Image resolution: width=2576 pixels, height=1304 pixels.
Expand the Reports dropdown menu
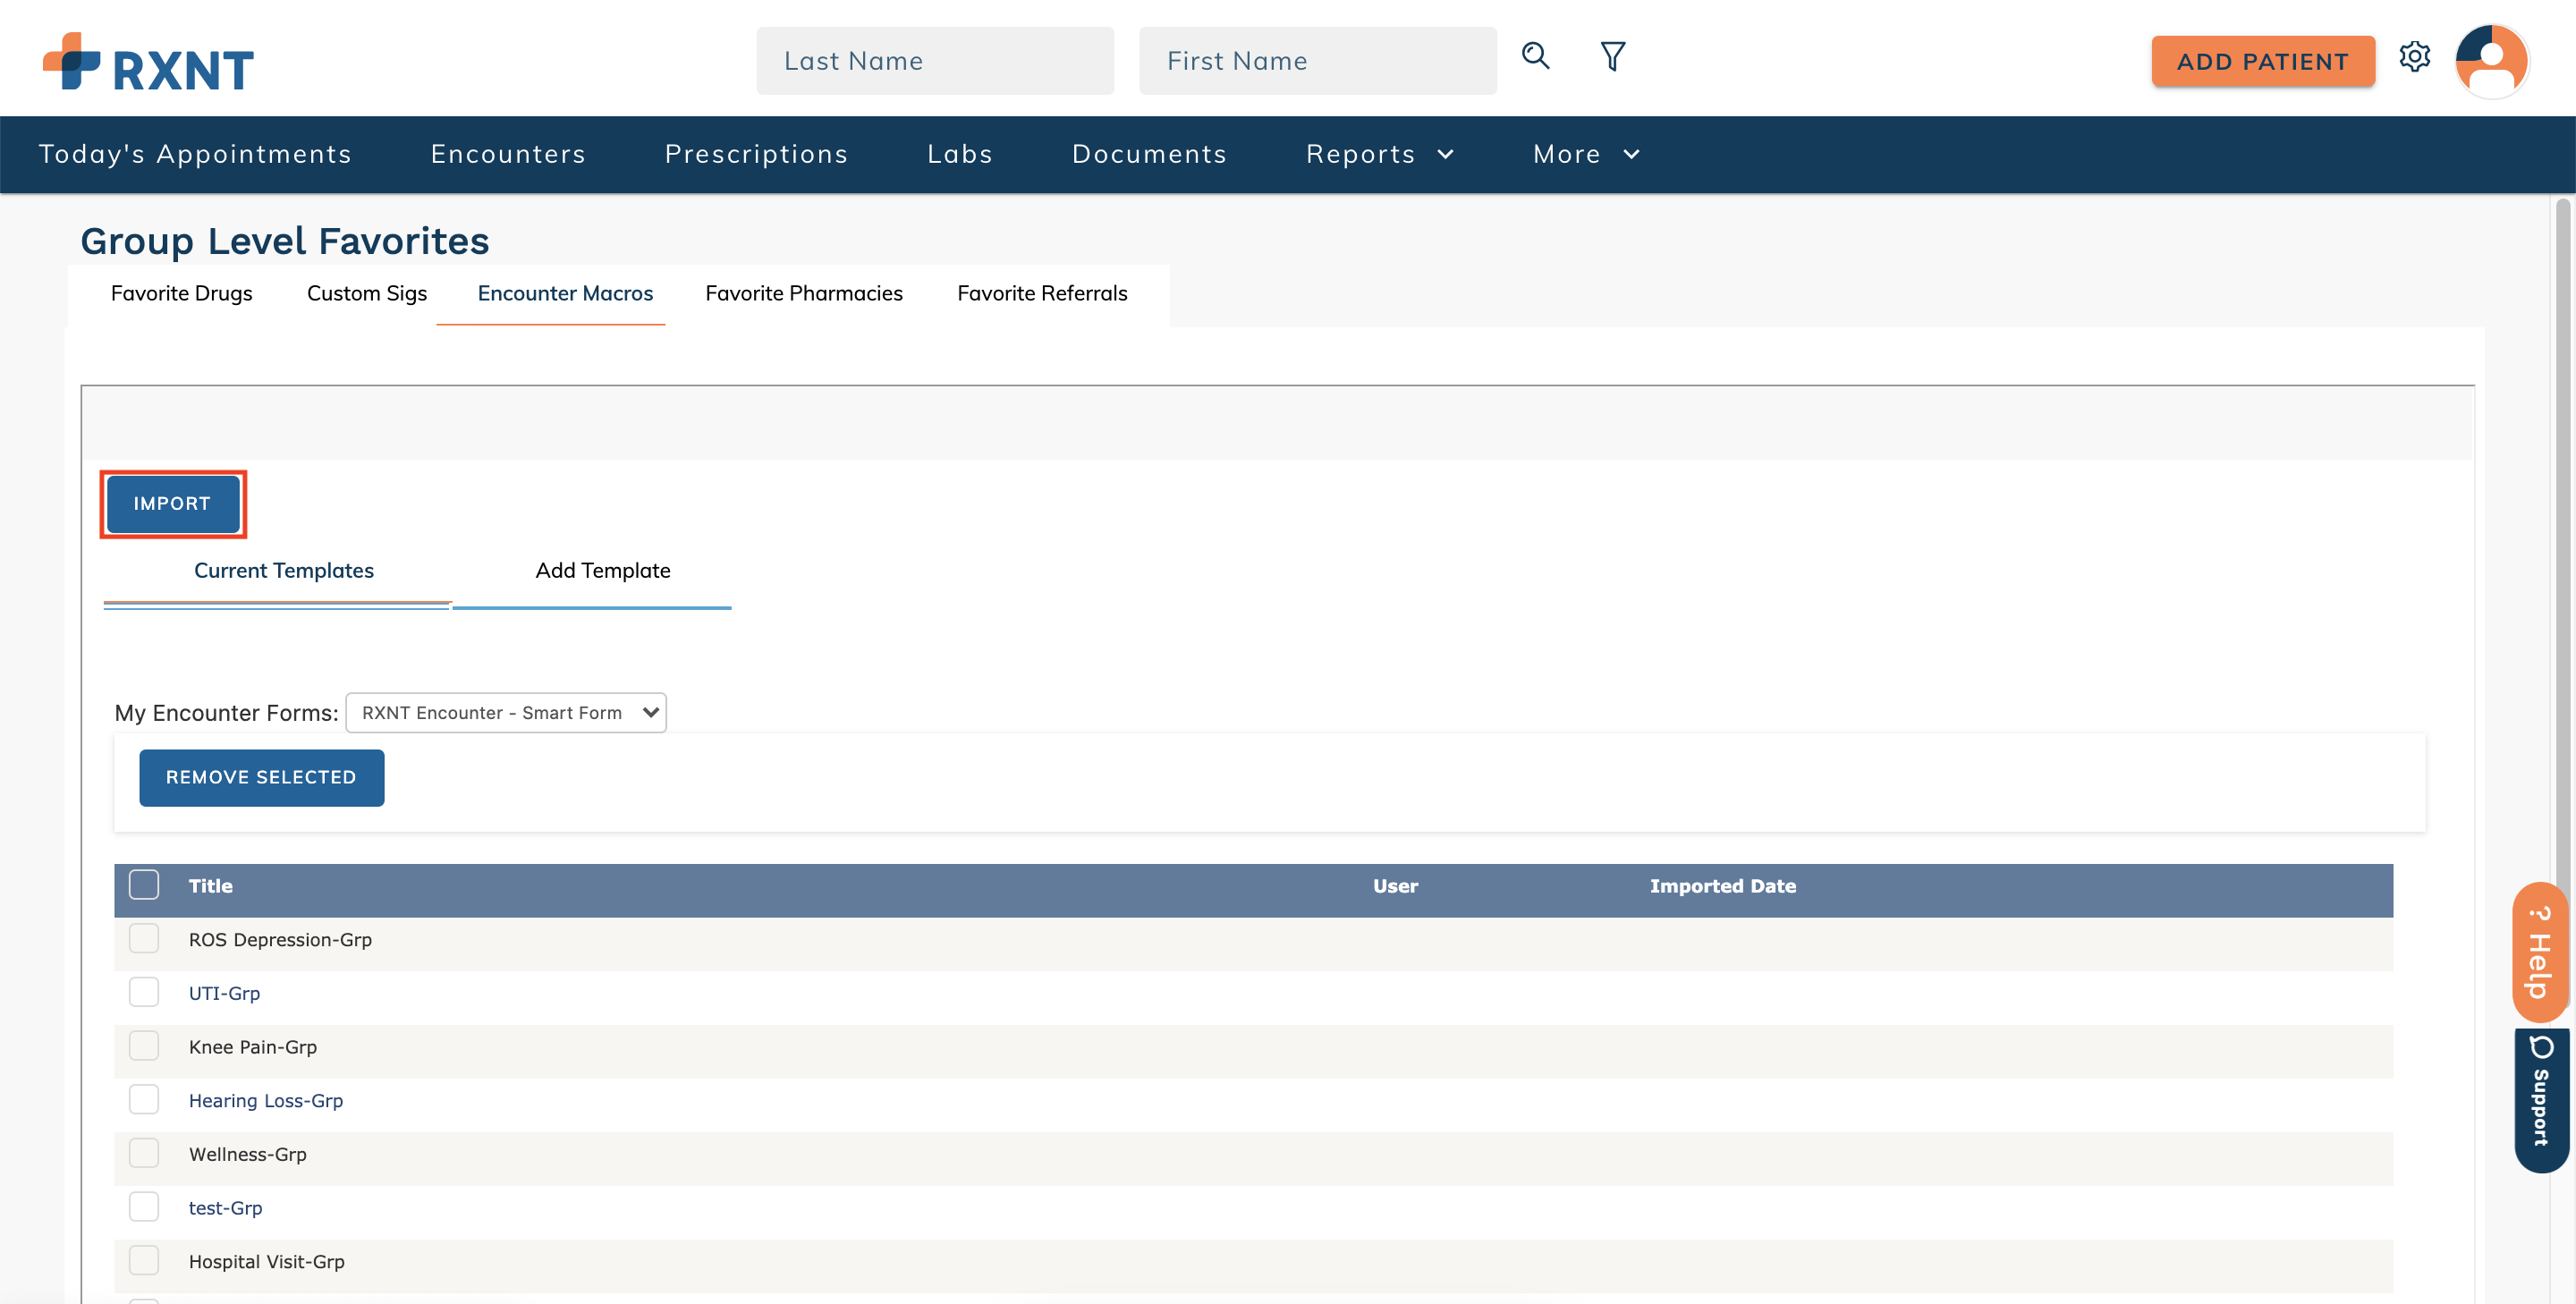tap(1380, 154)
